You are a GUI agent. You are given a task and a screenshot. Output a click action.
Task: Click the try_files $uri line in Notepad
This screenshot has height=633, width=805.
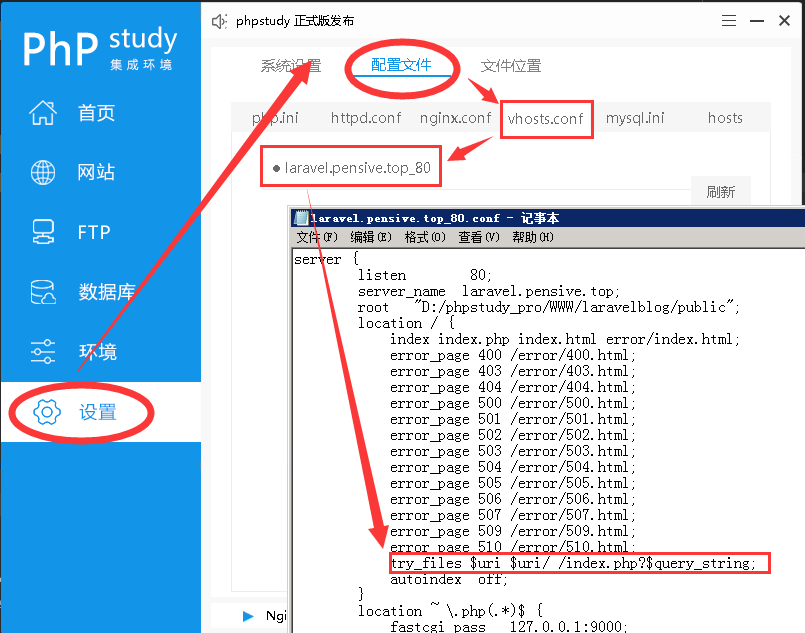(x=573, y=563)
